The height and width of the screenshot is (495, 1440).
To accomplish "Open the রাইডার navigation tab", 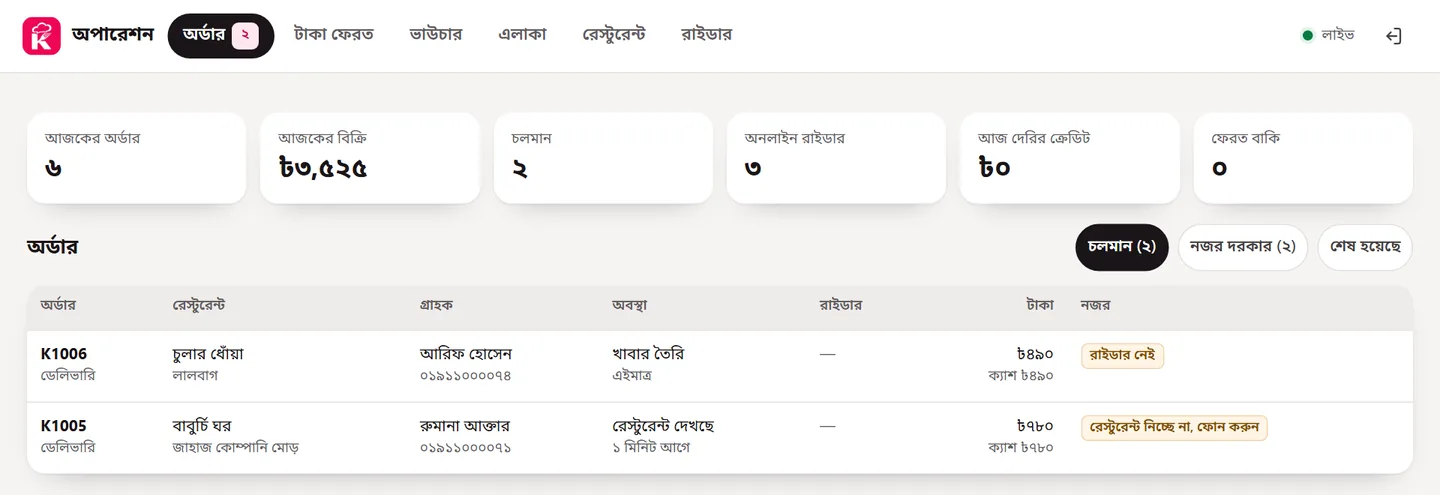I will tap(707, 35).
